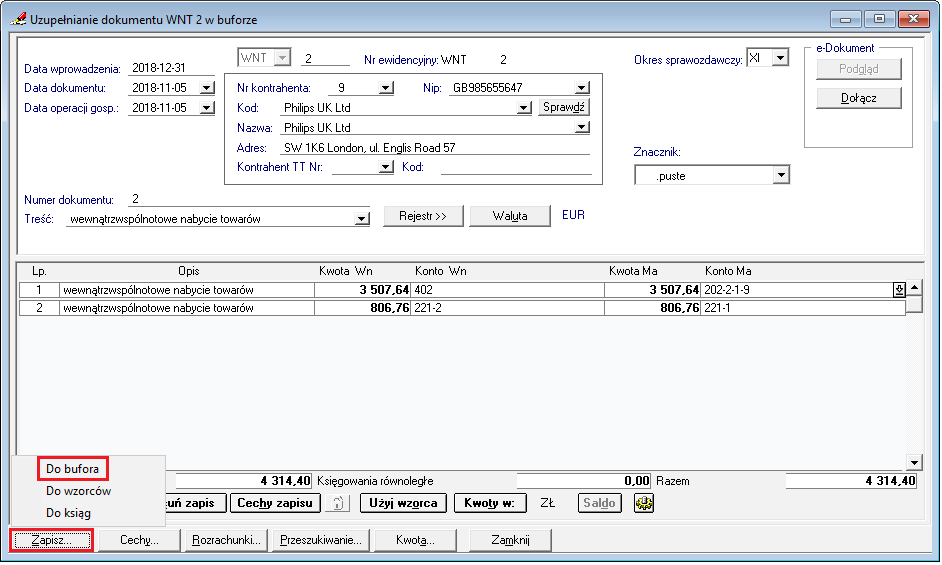Select Konto Ma cell 202-2-1-9
The image size is (942, 565).
coord(797,290)
